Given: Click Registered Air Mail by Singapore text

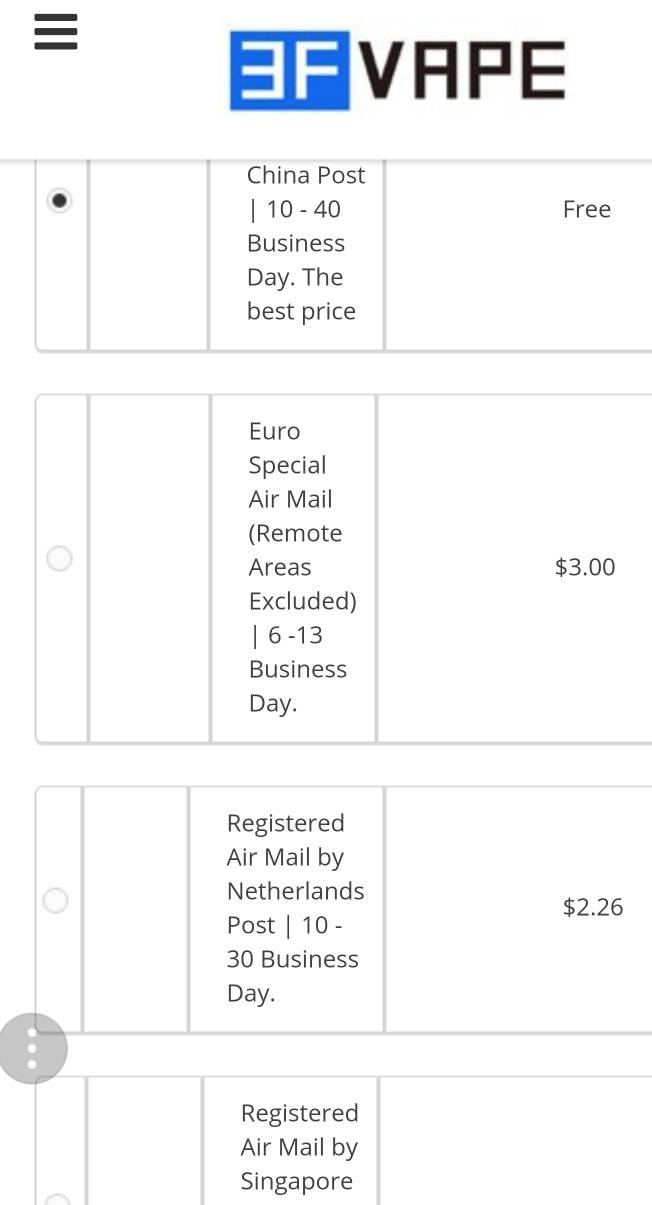Looking at the screenshot, I should 298,1147.
